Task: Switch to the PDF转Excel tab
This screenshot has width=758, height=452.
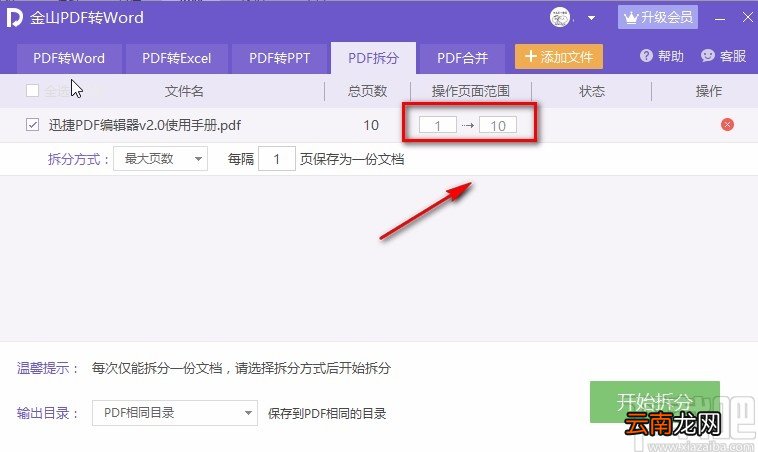Action: 176,58
